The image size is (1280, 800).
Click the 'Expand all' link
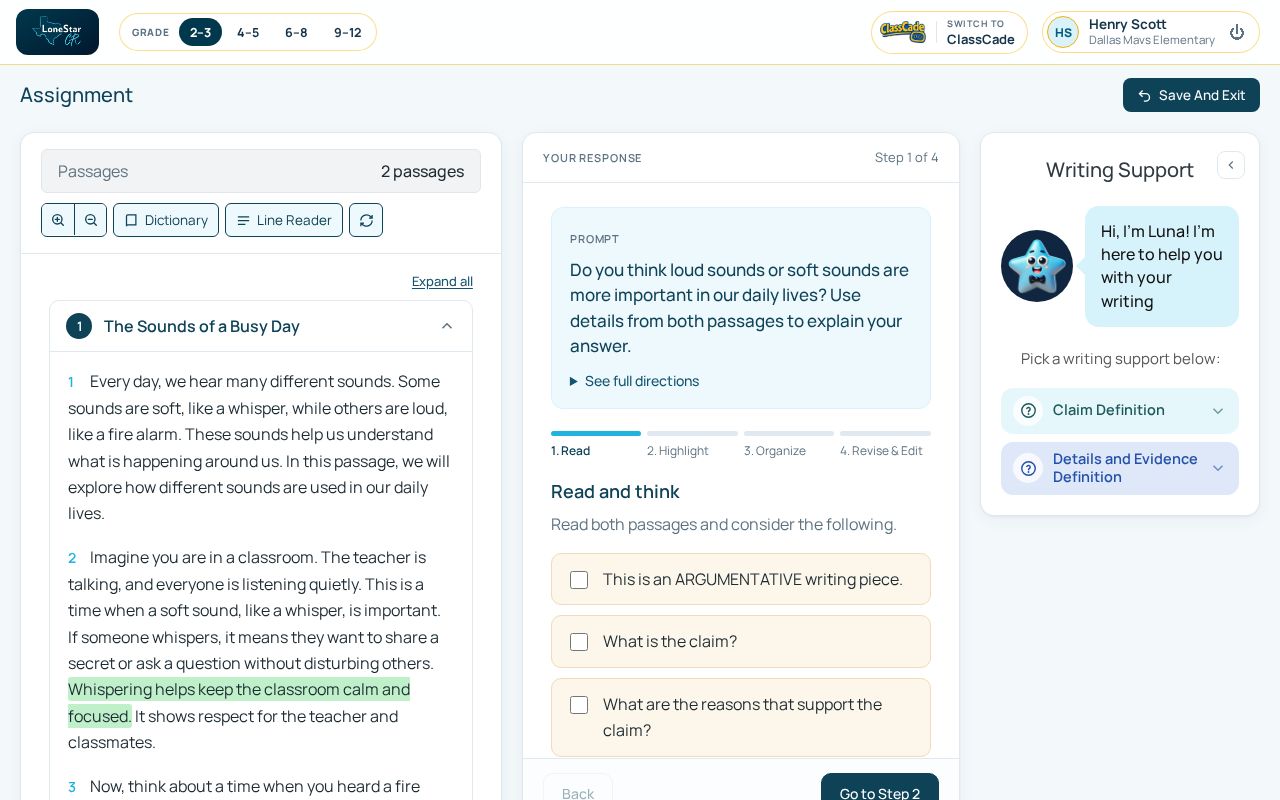(442, 281)
